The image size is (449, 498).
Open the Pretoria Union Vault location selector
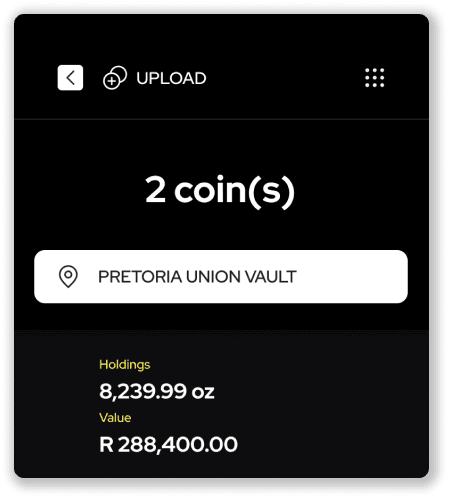pyautogui.click(x=221, y=276)
